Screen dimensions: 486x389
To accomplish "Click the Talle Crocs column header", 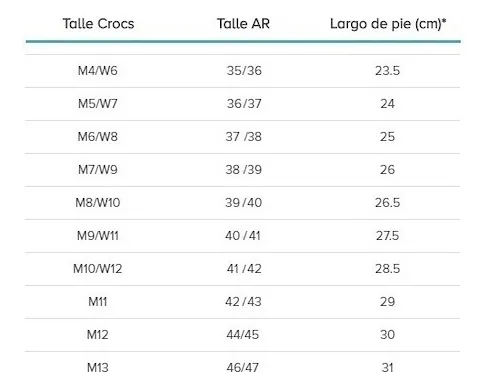I will [98, 24].
